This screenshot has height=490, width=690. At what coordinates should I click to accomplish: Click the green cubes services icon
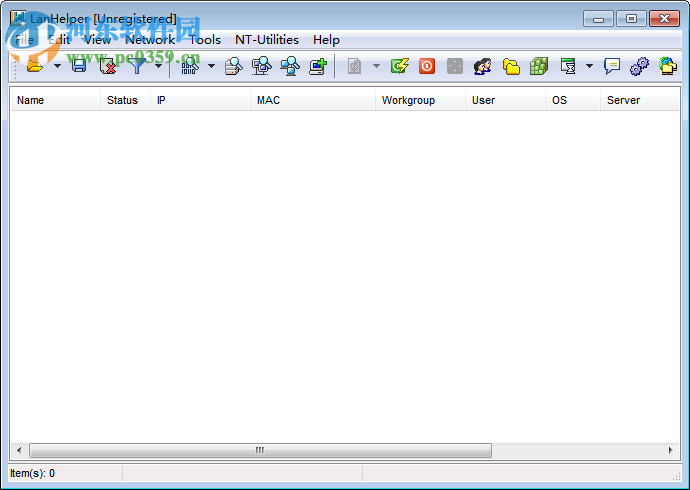click(x=539, y=66)
